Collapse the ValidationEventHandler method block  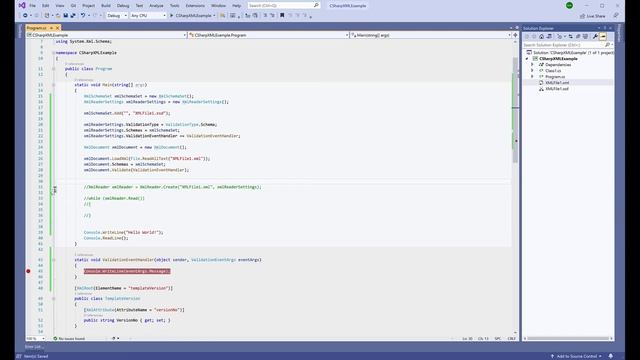click(x=53, y=260)
